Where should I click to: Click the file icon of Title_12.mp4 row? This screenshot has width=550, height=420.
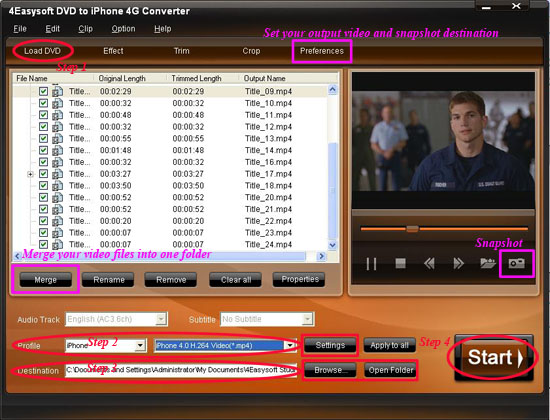pyautogui.click(x=58, y=127)
